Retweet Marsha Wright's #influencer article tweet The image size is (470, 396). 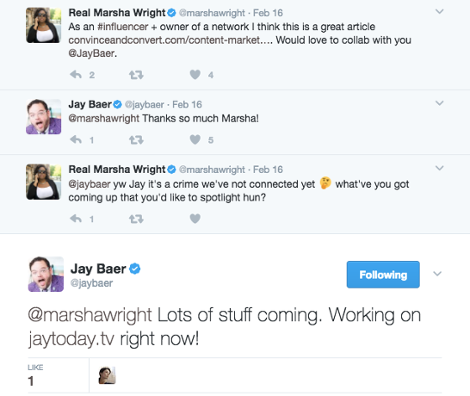pyautogui.click(x=136, y=75)
